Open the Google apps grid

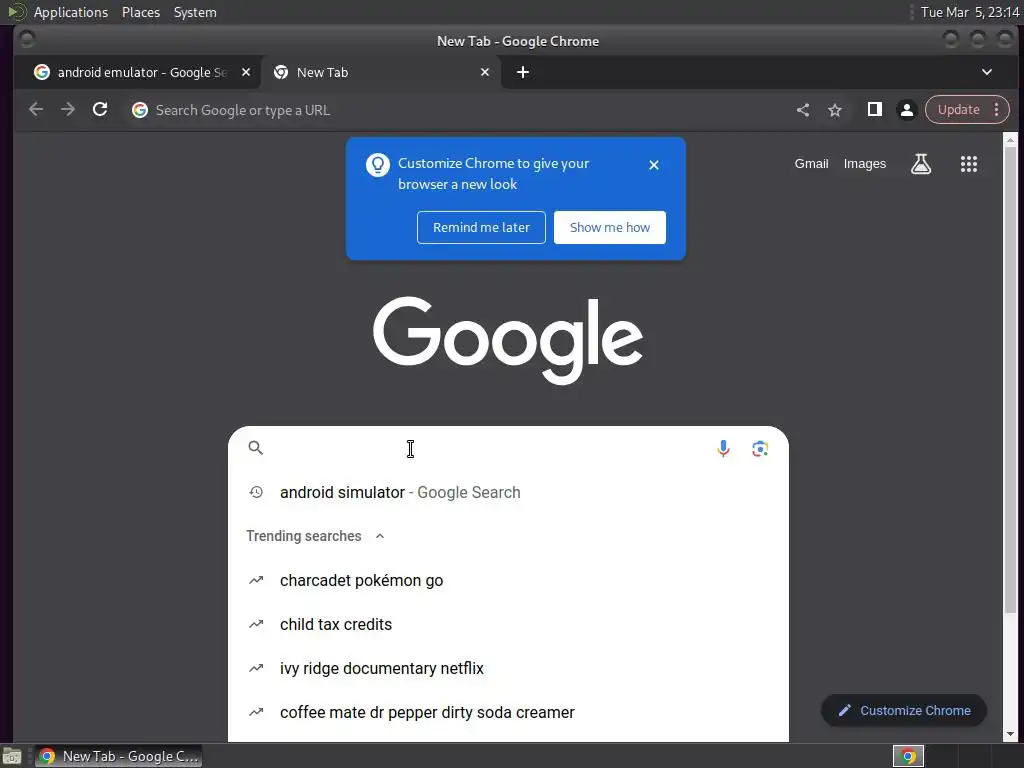[968, 164]
